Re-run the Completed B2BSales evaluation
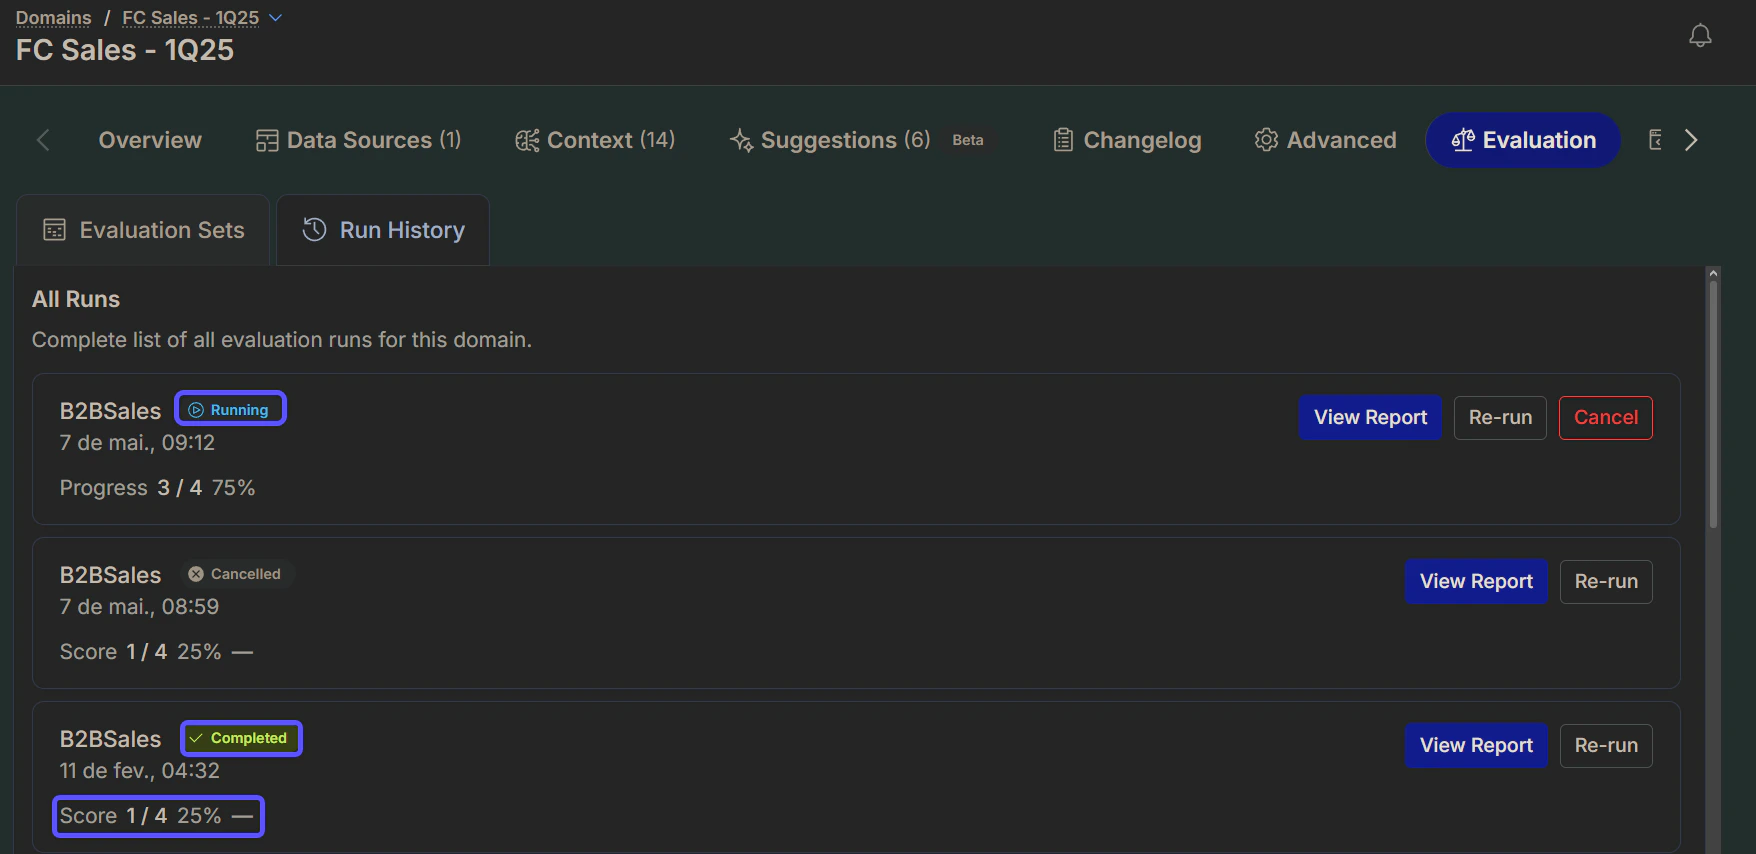This screenshot has height=854, width=1756. (1606, 746)
